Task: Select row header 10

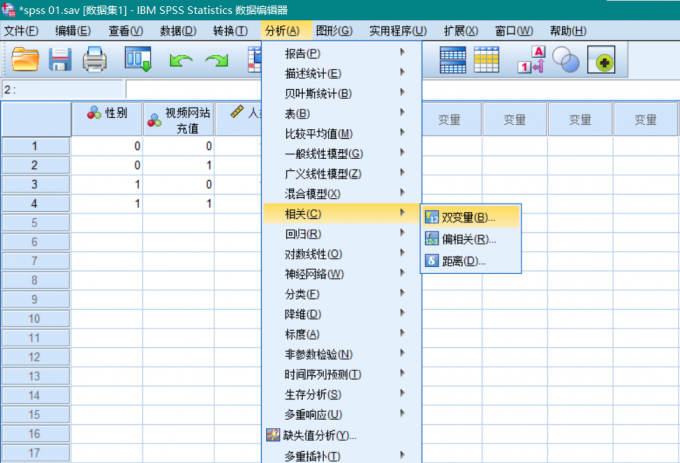Action: tap(36, 319)
